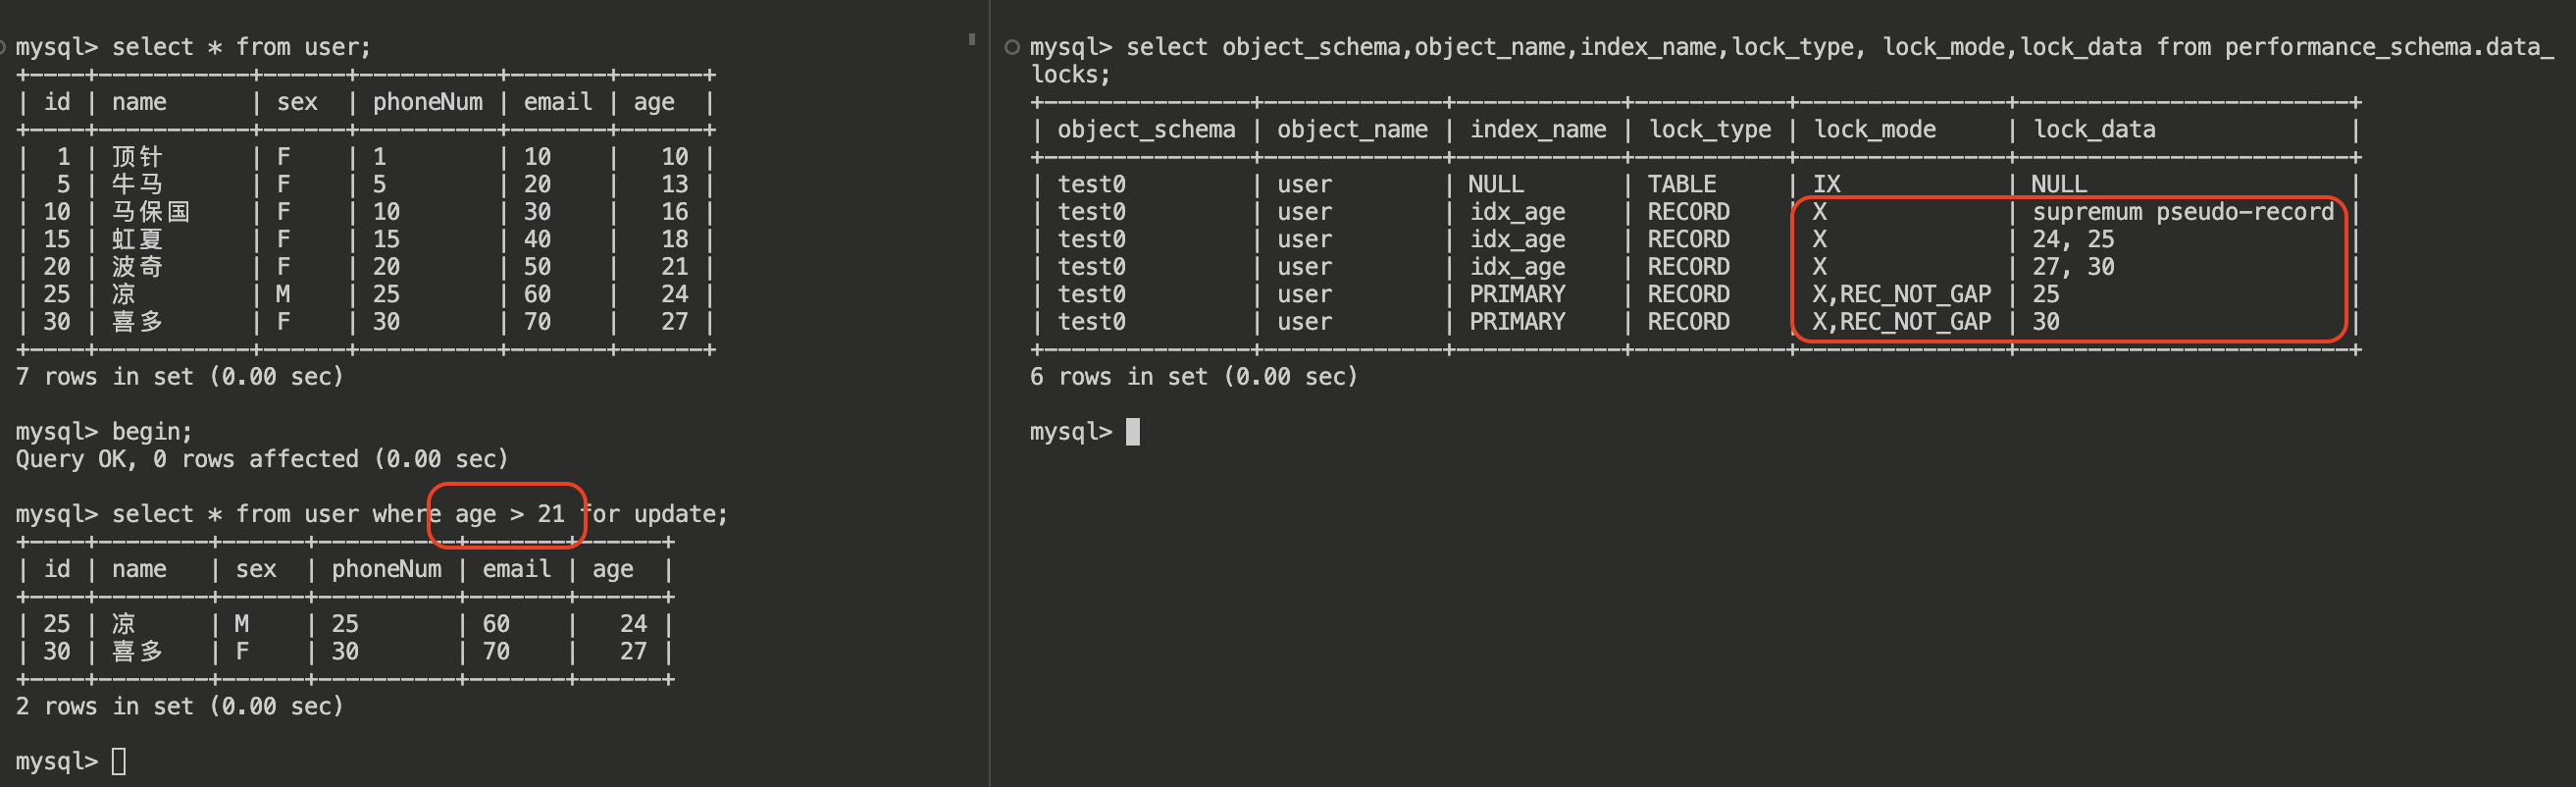
Task: Click the 'object_schema' column header
Action: click(x=1146, y=130)
